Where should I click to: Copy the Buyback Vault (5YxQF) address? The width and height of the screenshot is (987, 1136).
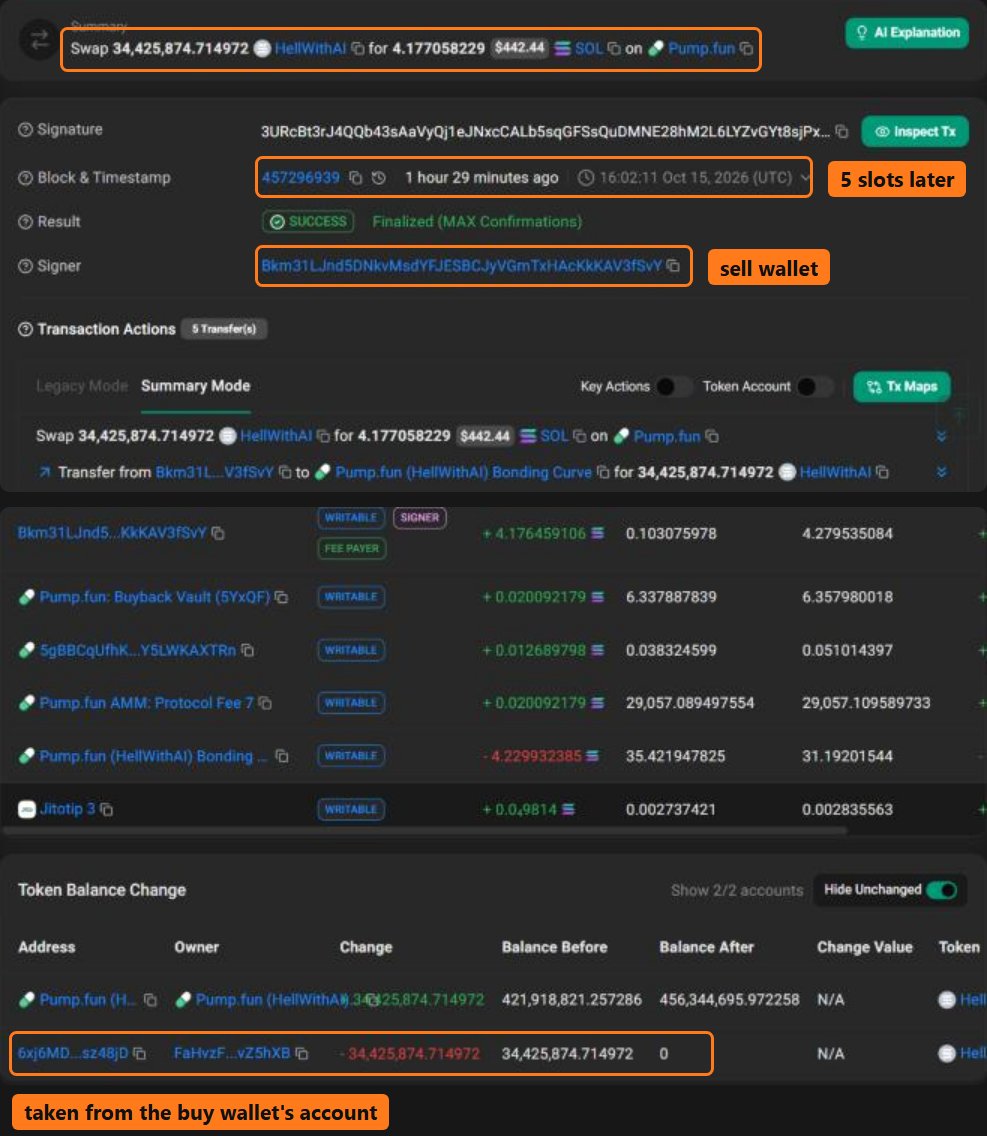coord(281,597)
